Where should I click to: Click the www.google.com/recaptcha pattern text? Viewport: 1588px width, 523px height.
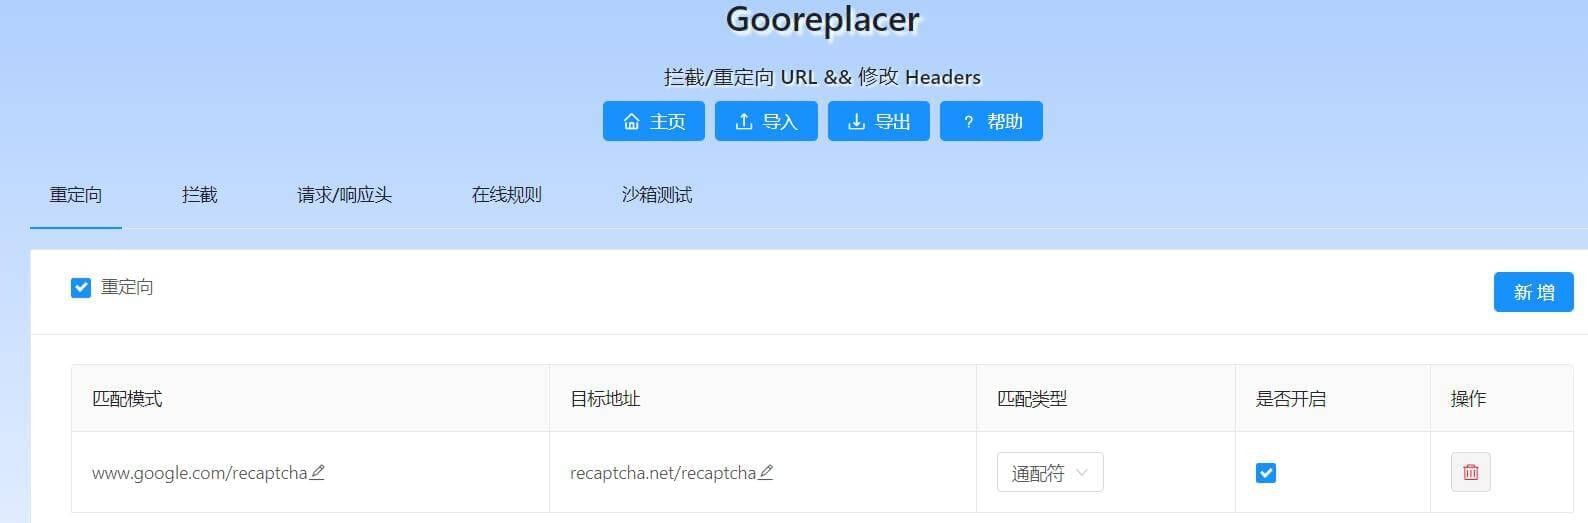coord(199,473)
